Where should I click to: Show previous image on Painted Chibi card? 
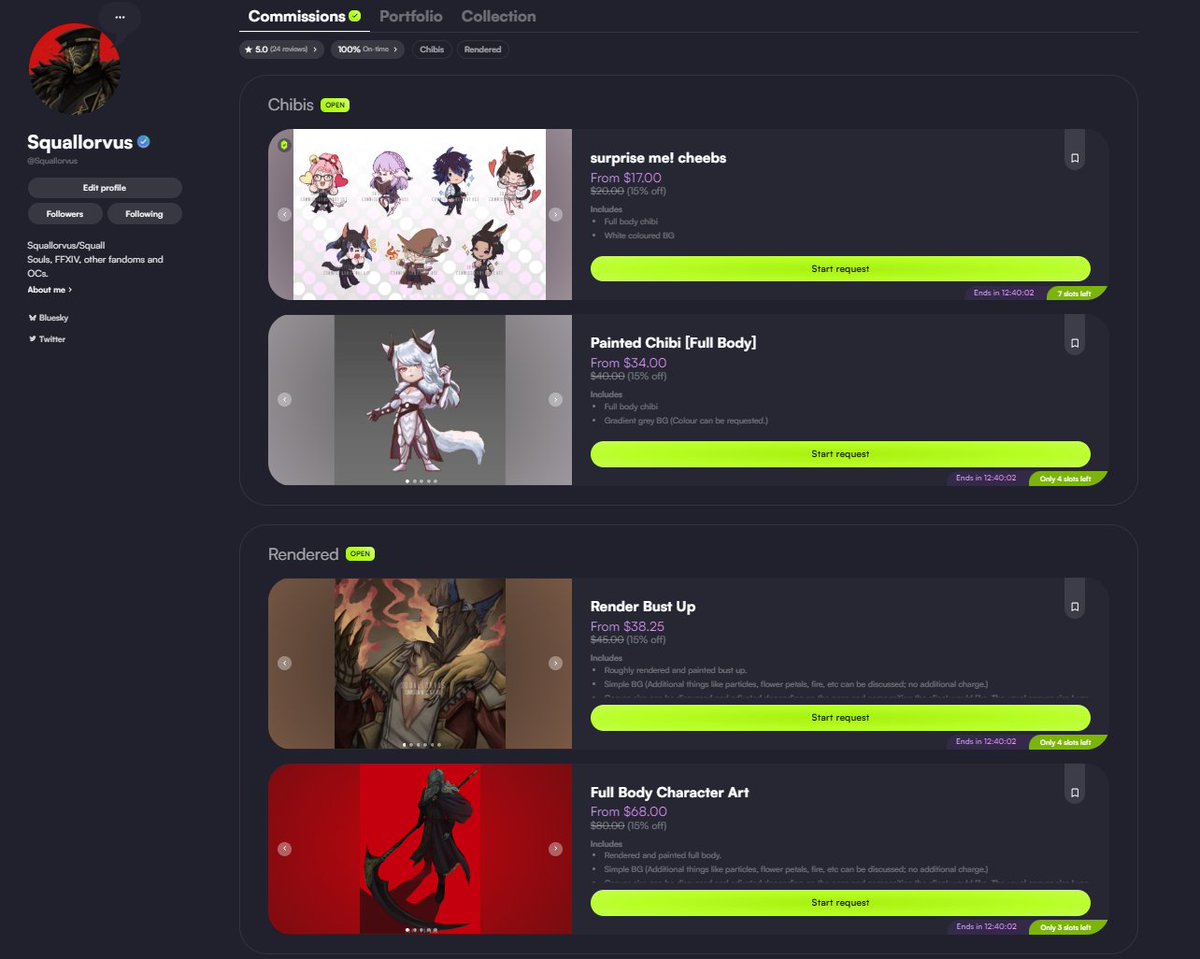(285, 399)
